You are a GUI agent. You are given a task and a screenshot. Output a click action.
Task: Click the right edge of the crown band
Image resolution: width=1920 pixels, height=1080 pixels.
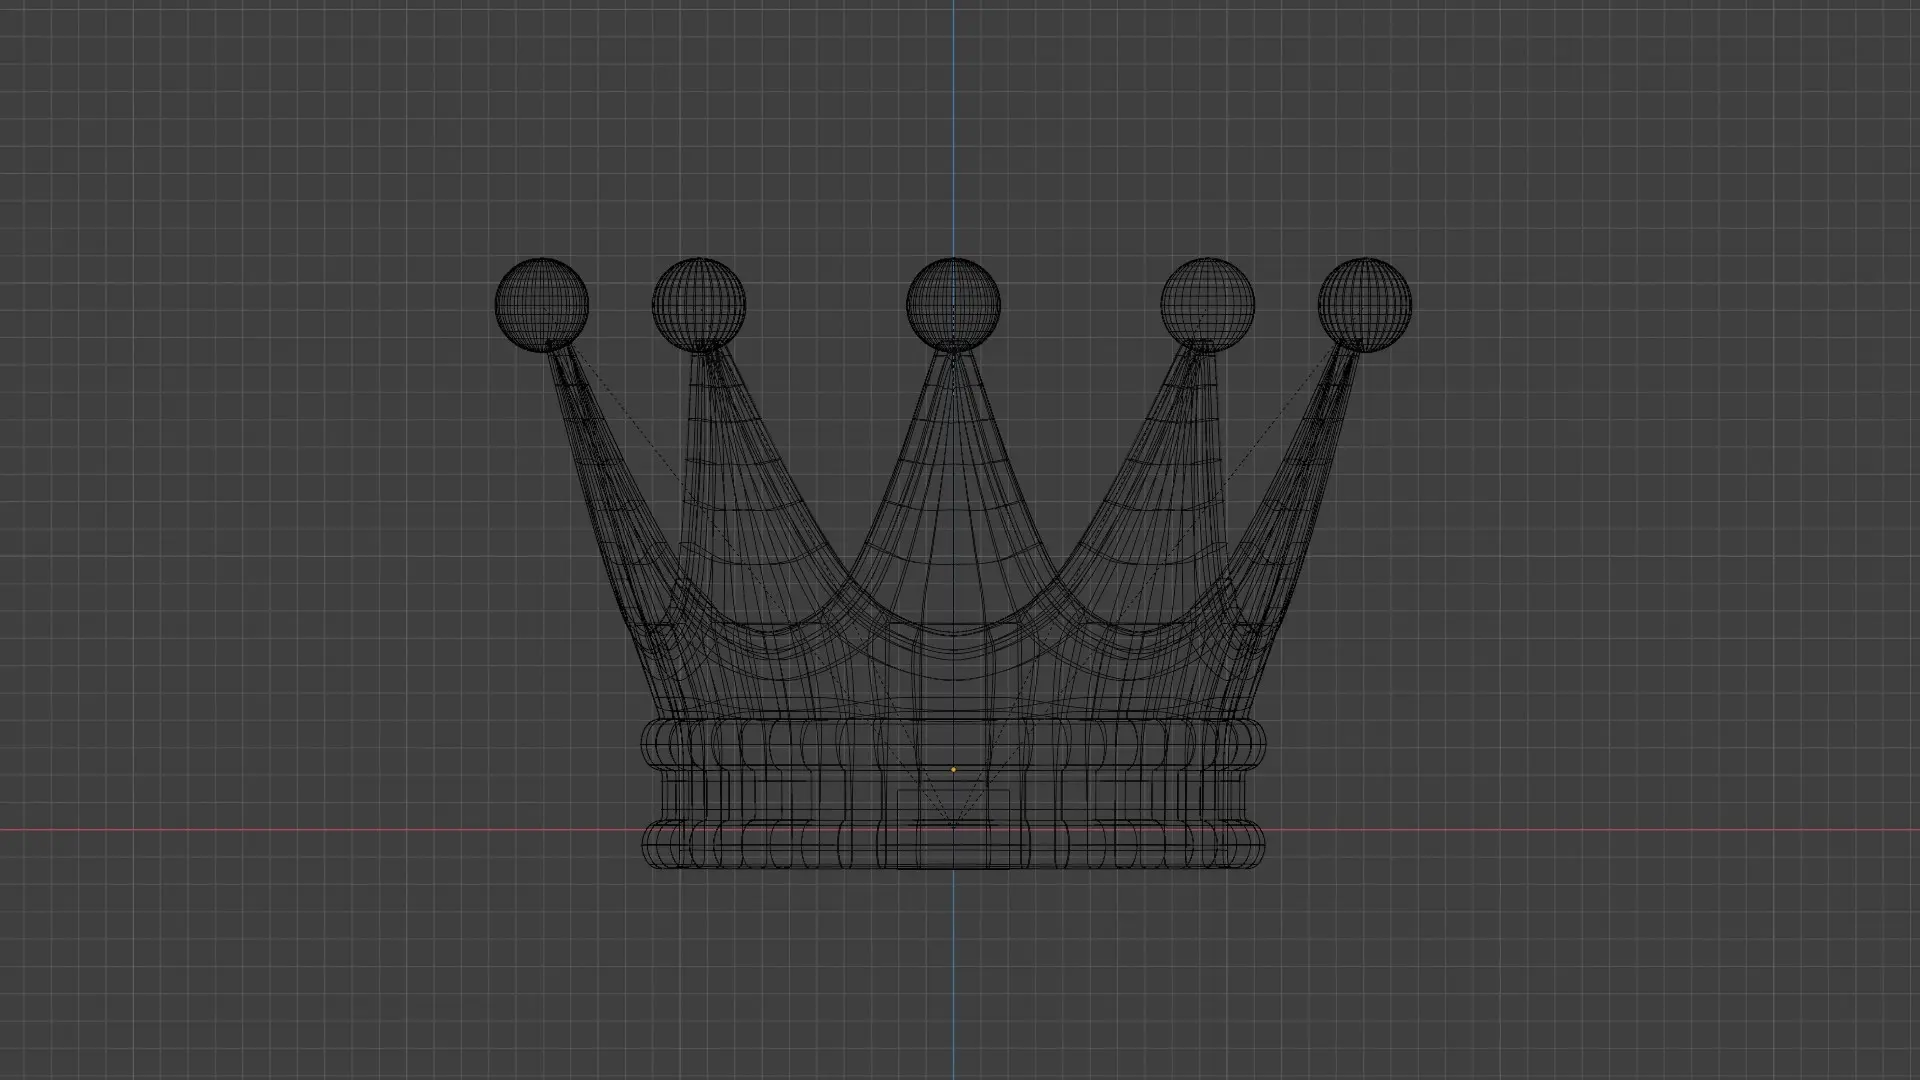[1254, 795]
